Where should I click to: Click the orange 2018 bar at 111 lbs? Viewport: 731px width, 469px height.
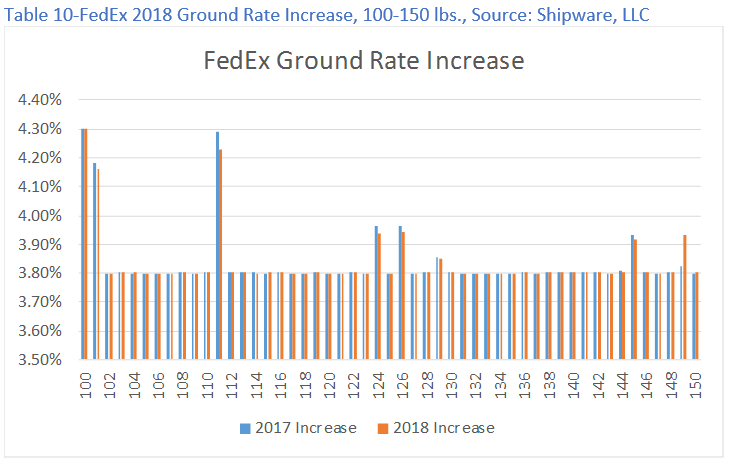pos(221,254)
